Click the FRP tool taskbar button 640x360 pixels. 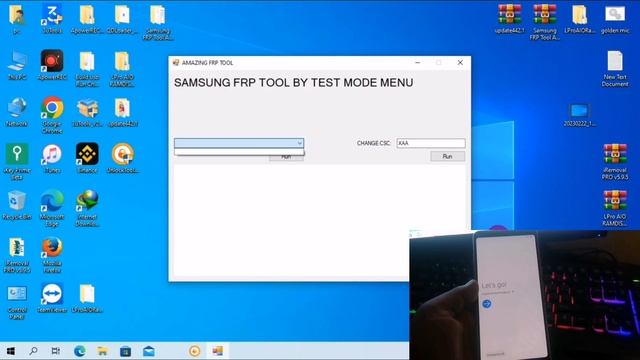[218, 351]
